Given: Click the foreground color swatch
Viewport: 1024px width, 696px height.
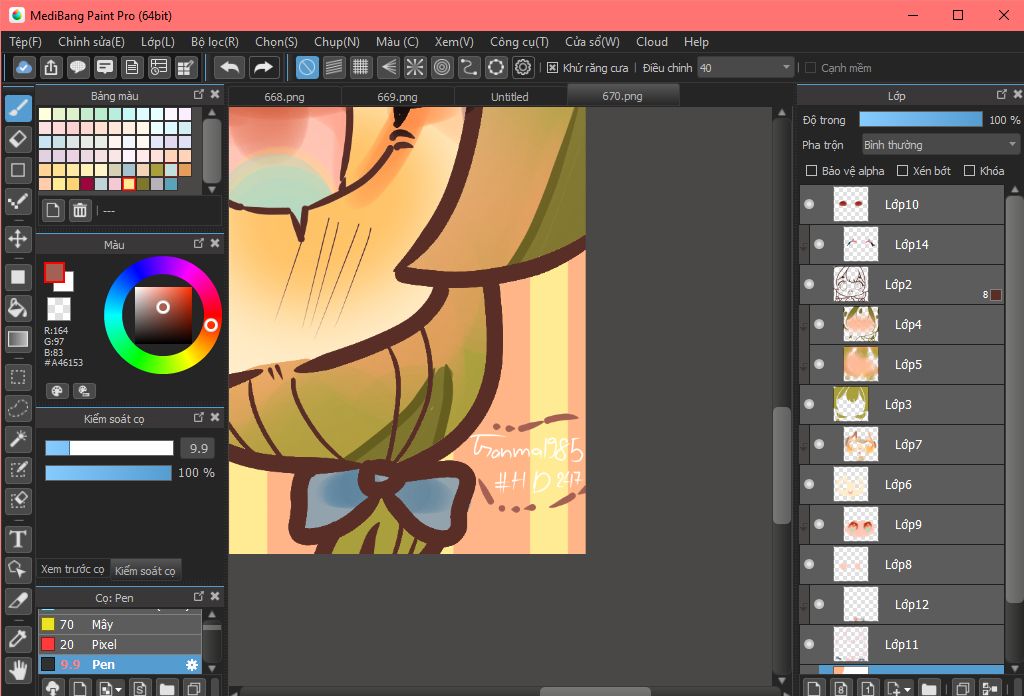Looking at the screenshot, I should click(54, 272).
